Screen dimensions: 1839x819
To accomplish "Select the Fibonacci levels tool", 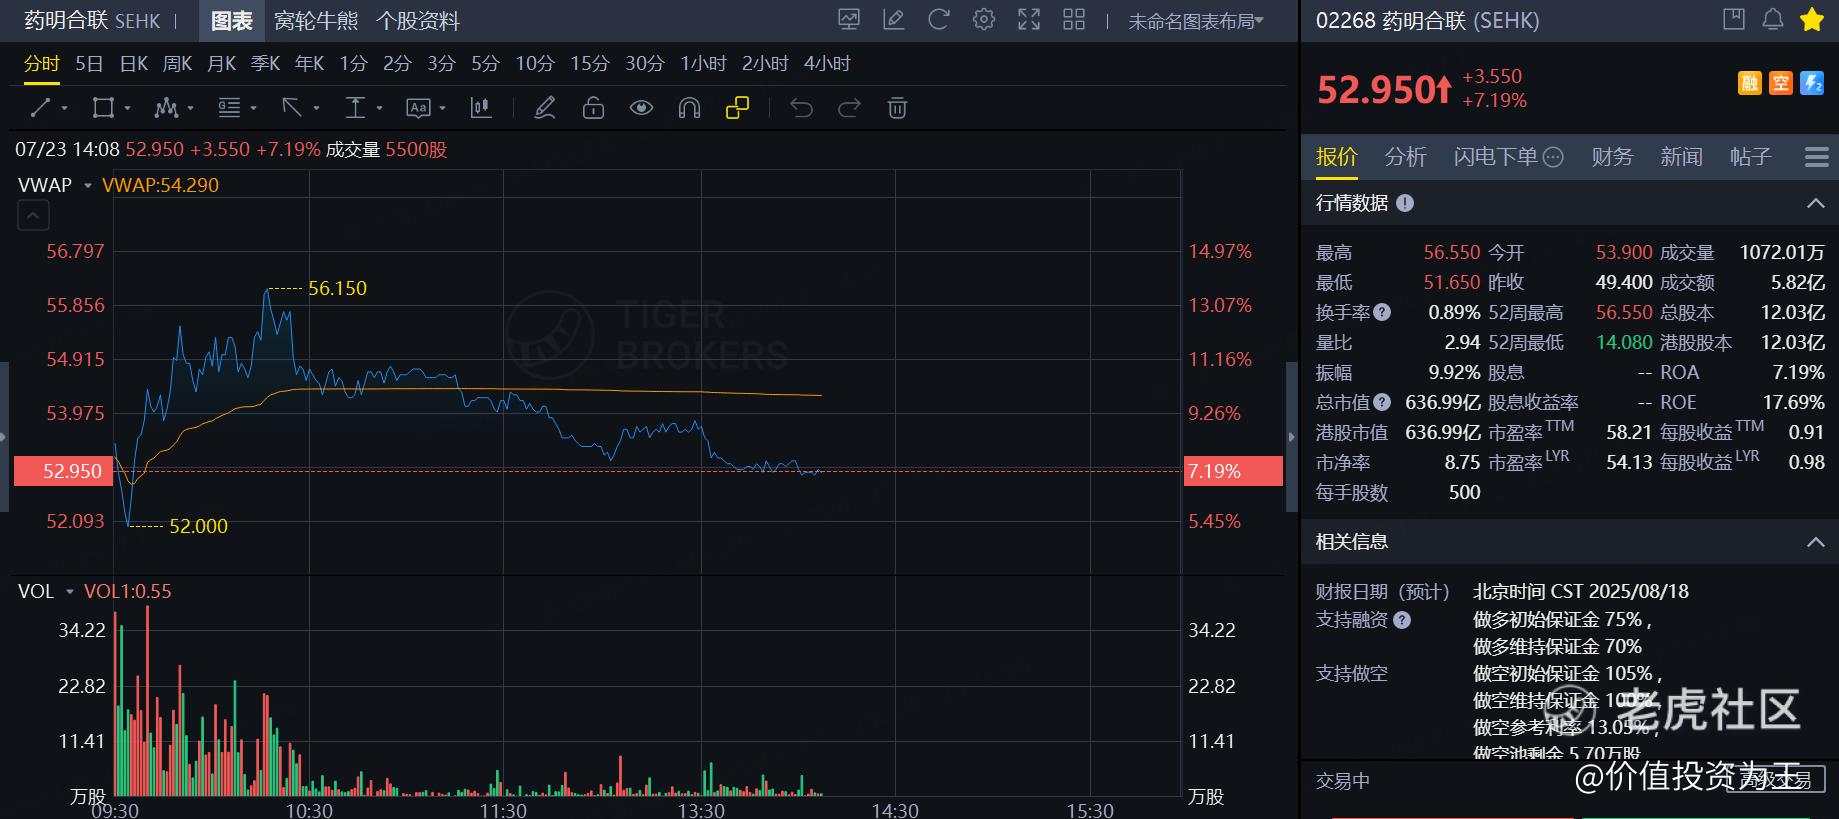I will pyautogui.click(x=229, y=108).
